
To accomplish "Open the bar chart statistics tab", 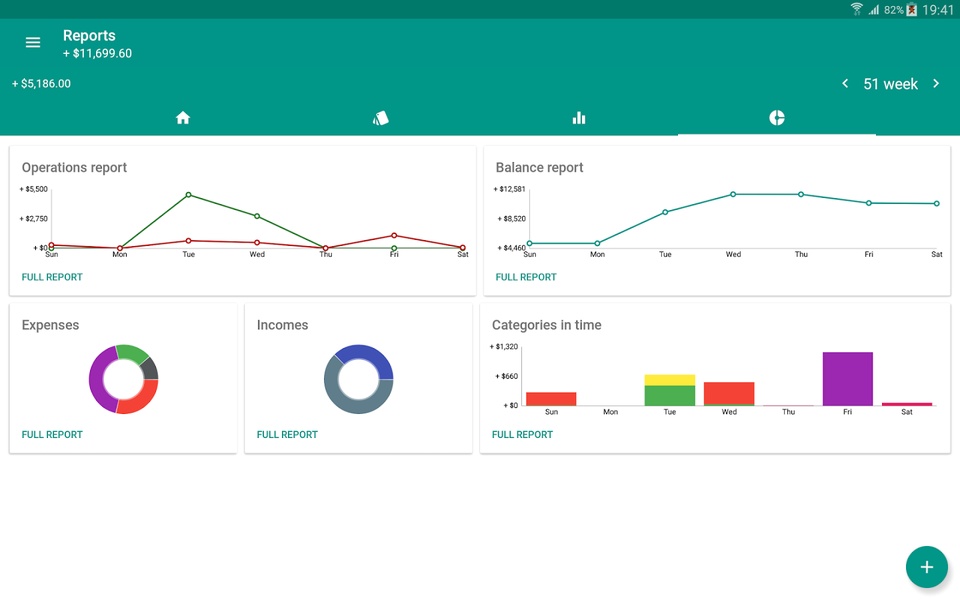I will pos(579,118).
